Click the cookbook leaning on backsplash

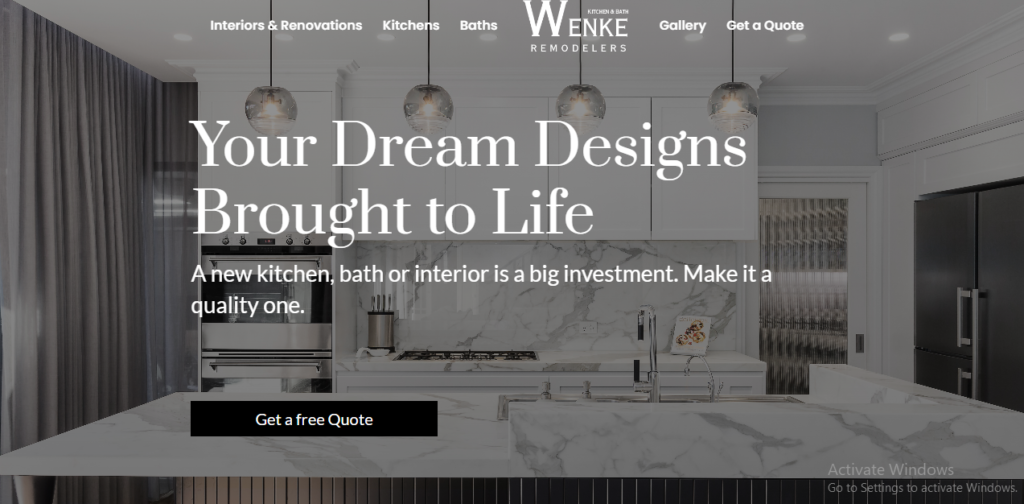tap(691, 336)
